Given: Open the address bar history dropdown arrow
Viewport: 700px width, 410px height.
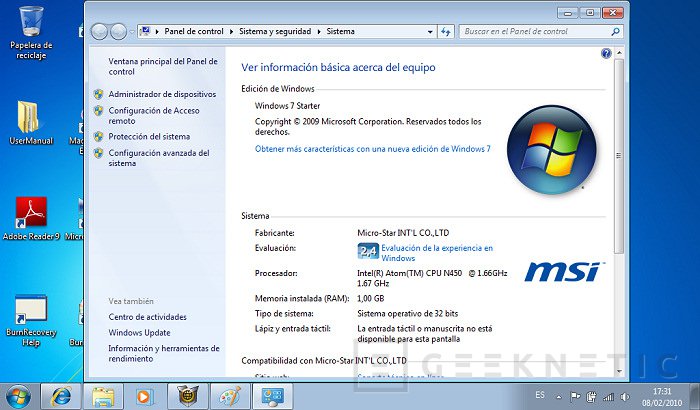Looking at the screenshot, I should [430, 32].
